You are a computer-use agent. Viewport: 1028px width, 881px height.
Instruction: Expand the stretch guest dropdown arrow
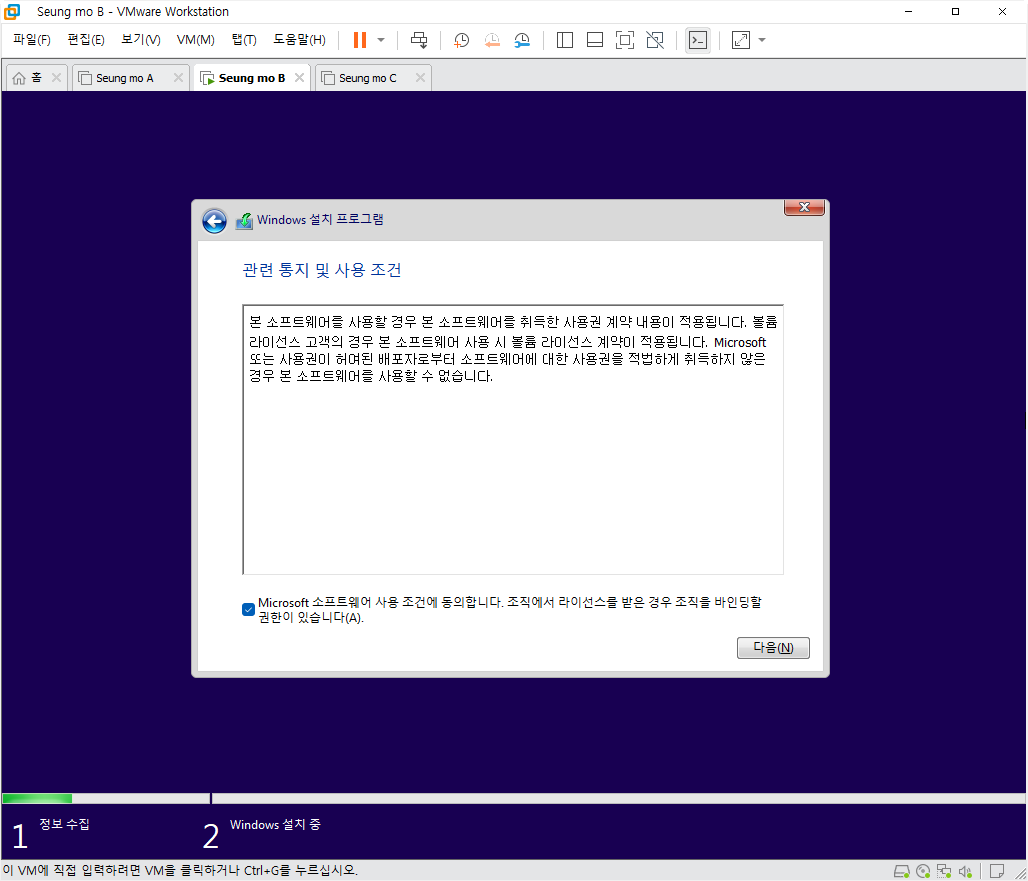click(762, 40)
